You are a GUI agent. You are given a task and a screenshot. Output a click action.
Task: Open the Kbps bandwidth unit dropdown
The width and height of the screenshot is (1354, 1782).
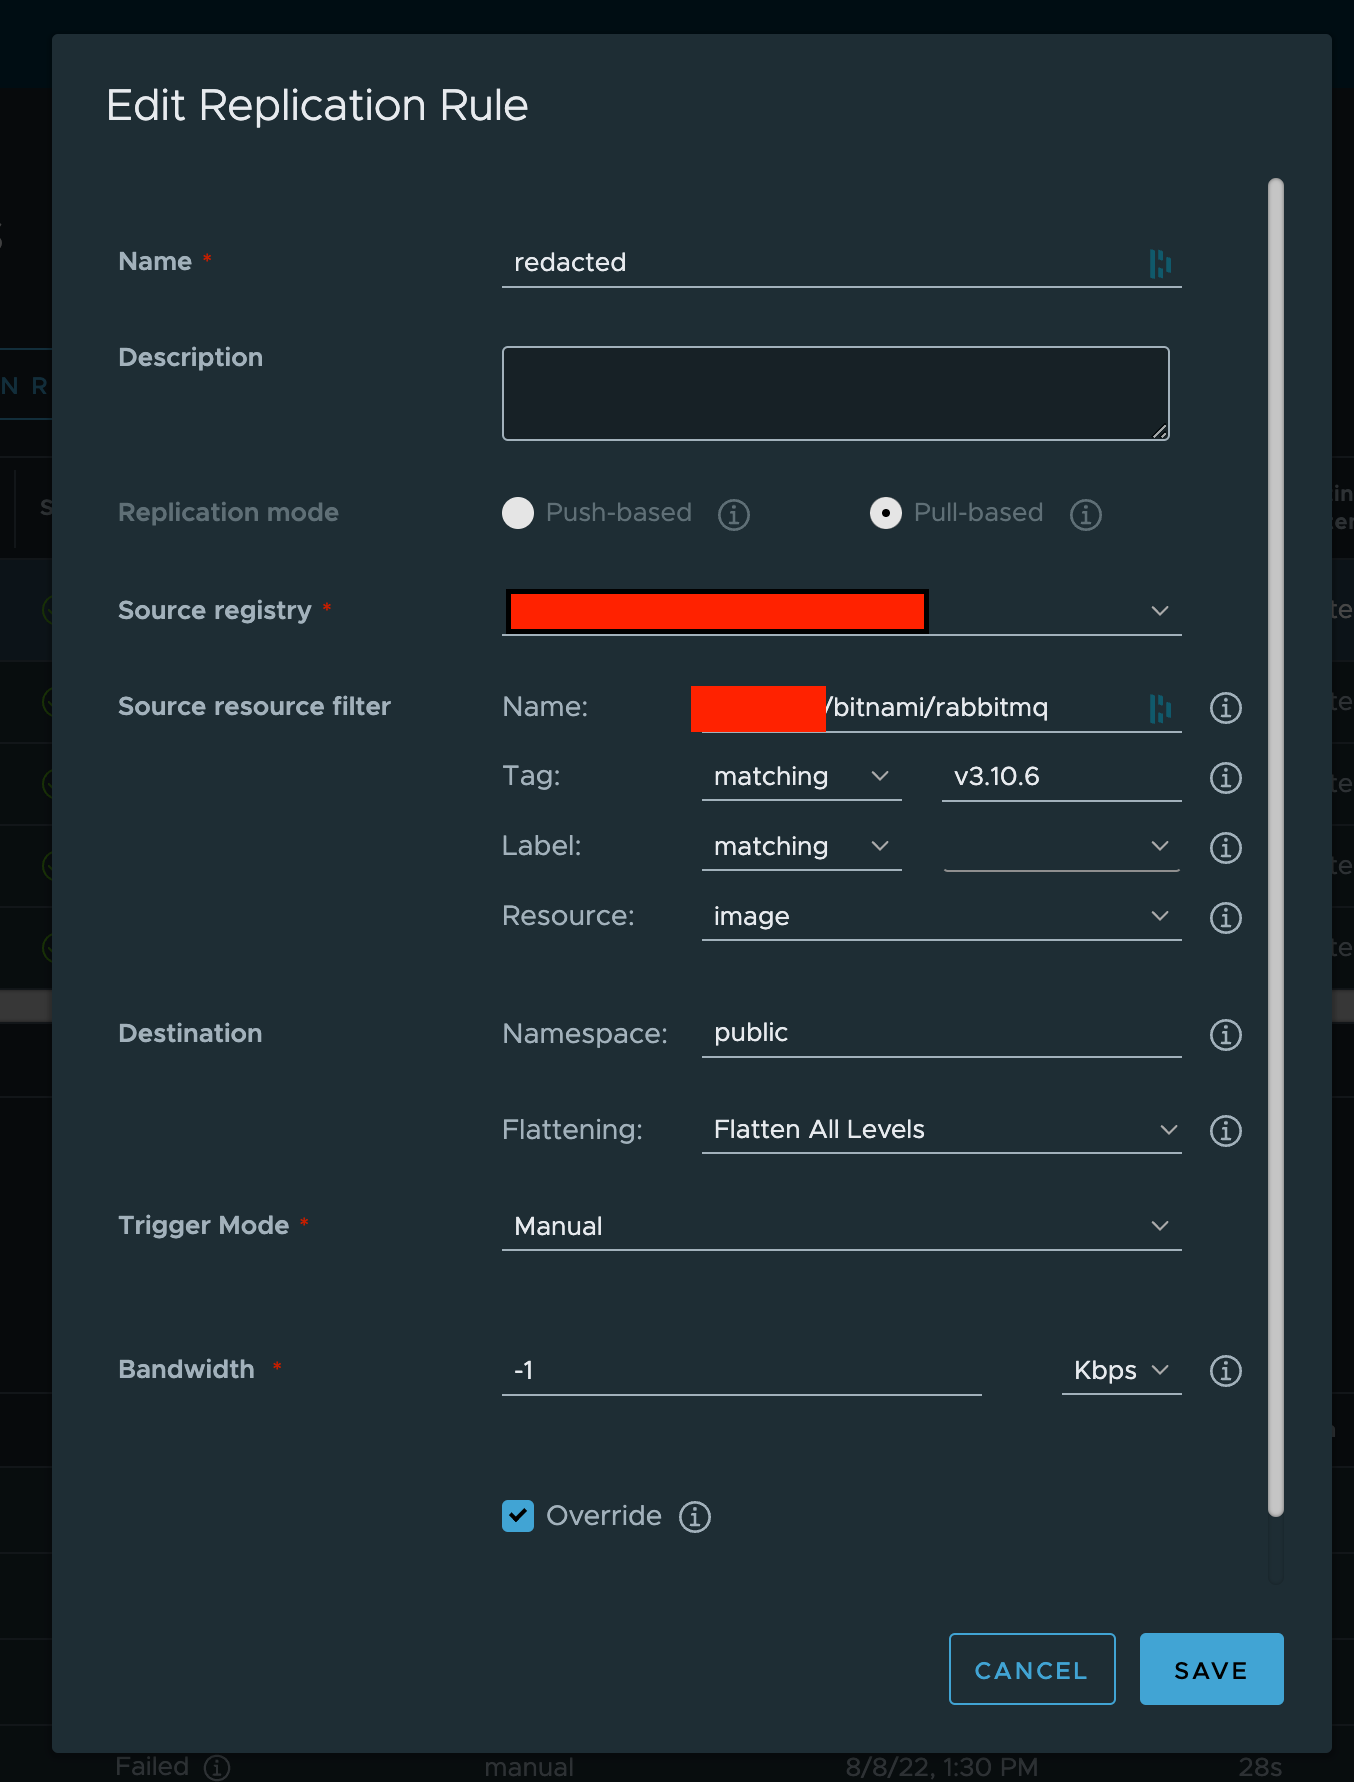pyautogui.click(x=1122, y=1371)
